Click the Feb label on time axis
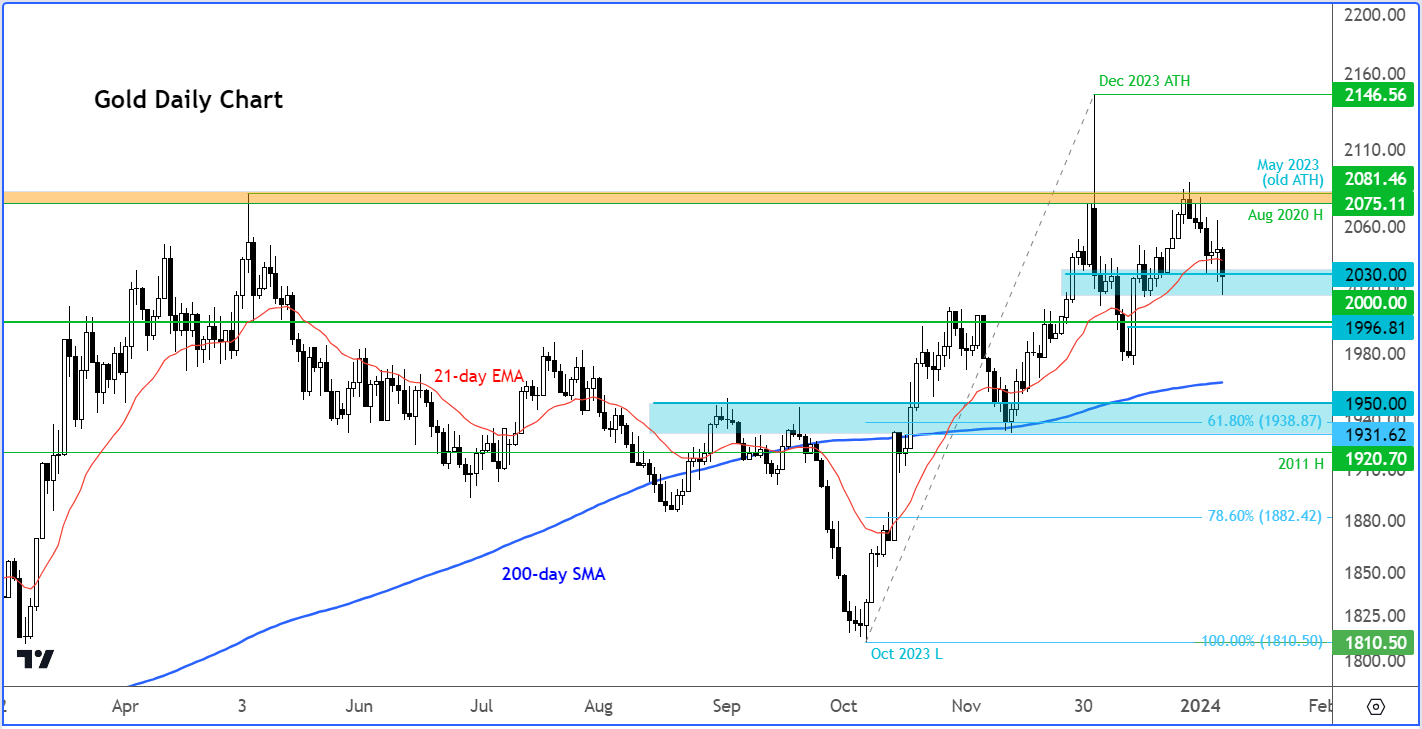The width and height of the screenshot is (1422, 729). [1320, 707]
